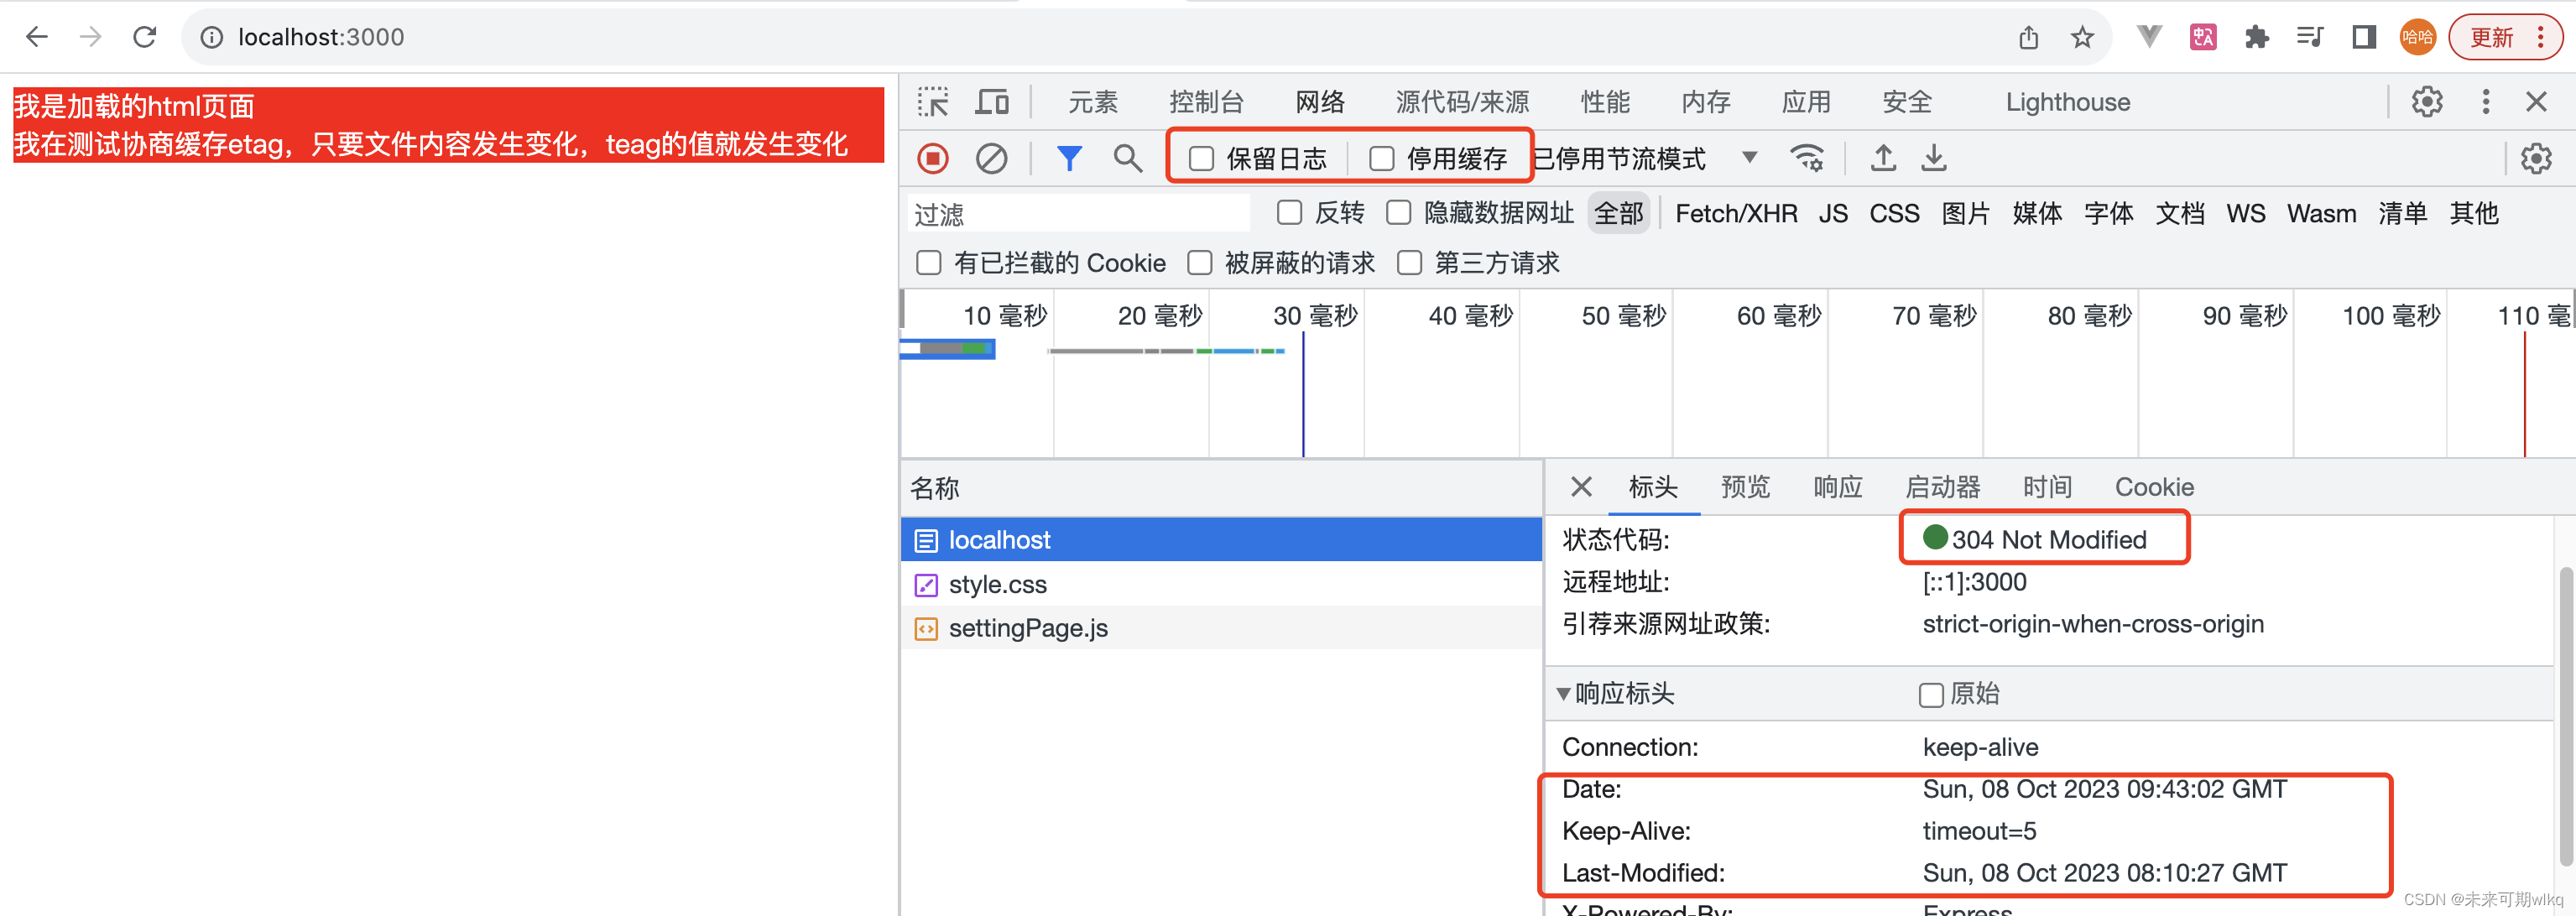Open the 性能 tab
Viewport: 2576px width, 916px height.
tap(1605, 102)
